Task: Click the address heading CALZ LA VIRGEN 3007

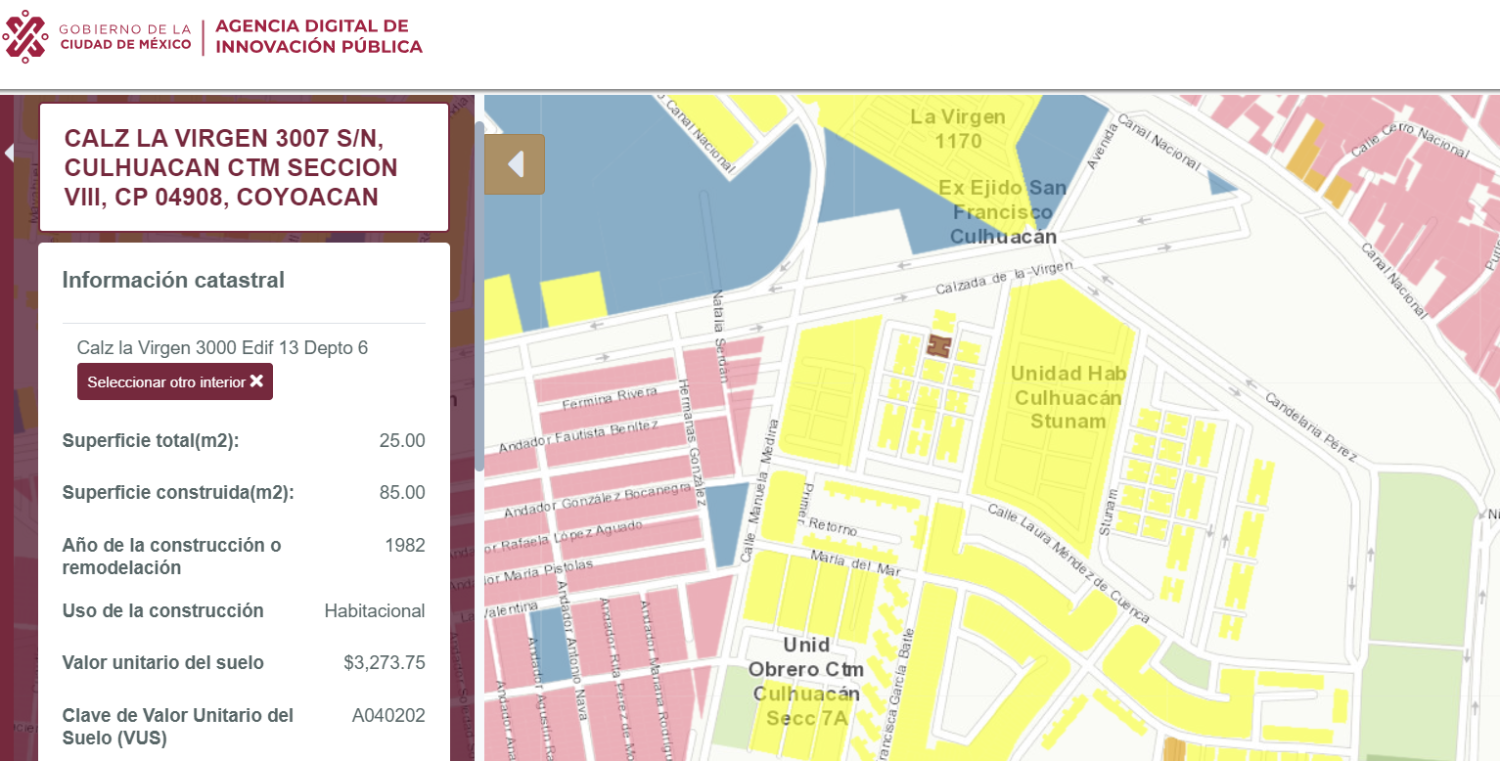Action: [x=231, y=168]
